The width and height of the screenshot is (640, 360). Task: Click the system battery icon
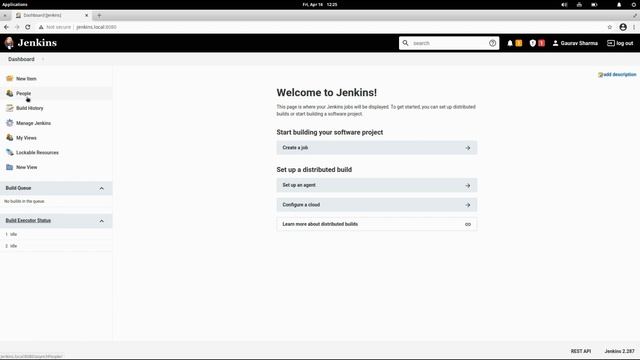pyautogui.click(x=594, y=4)
